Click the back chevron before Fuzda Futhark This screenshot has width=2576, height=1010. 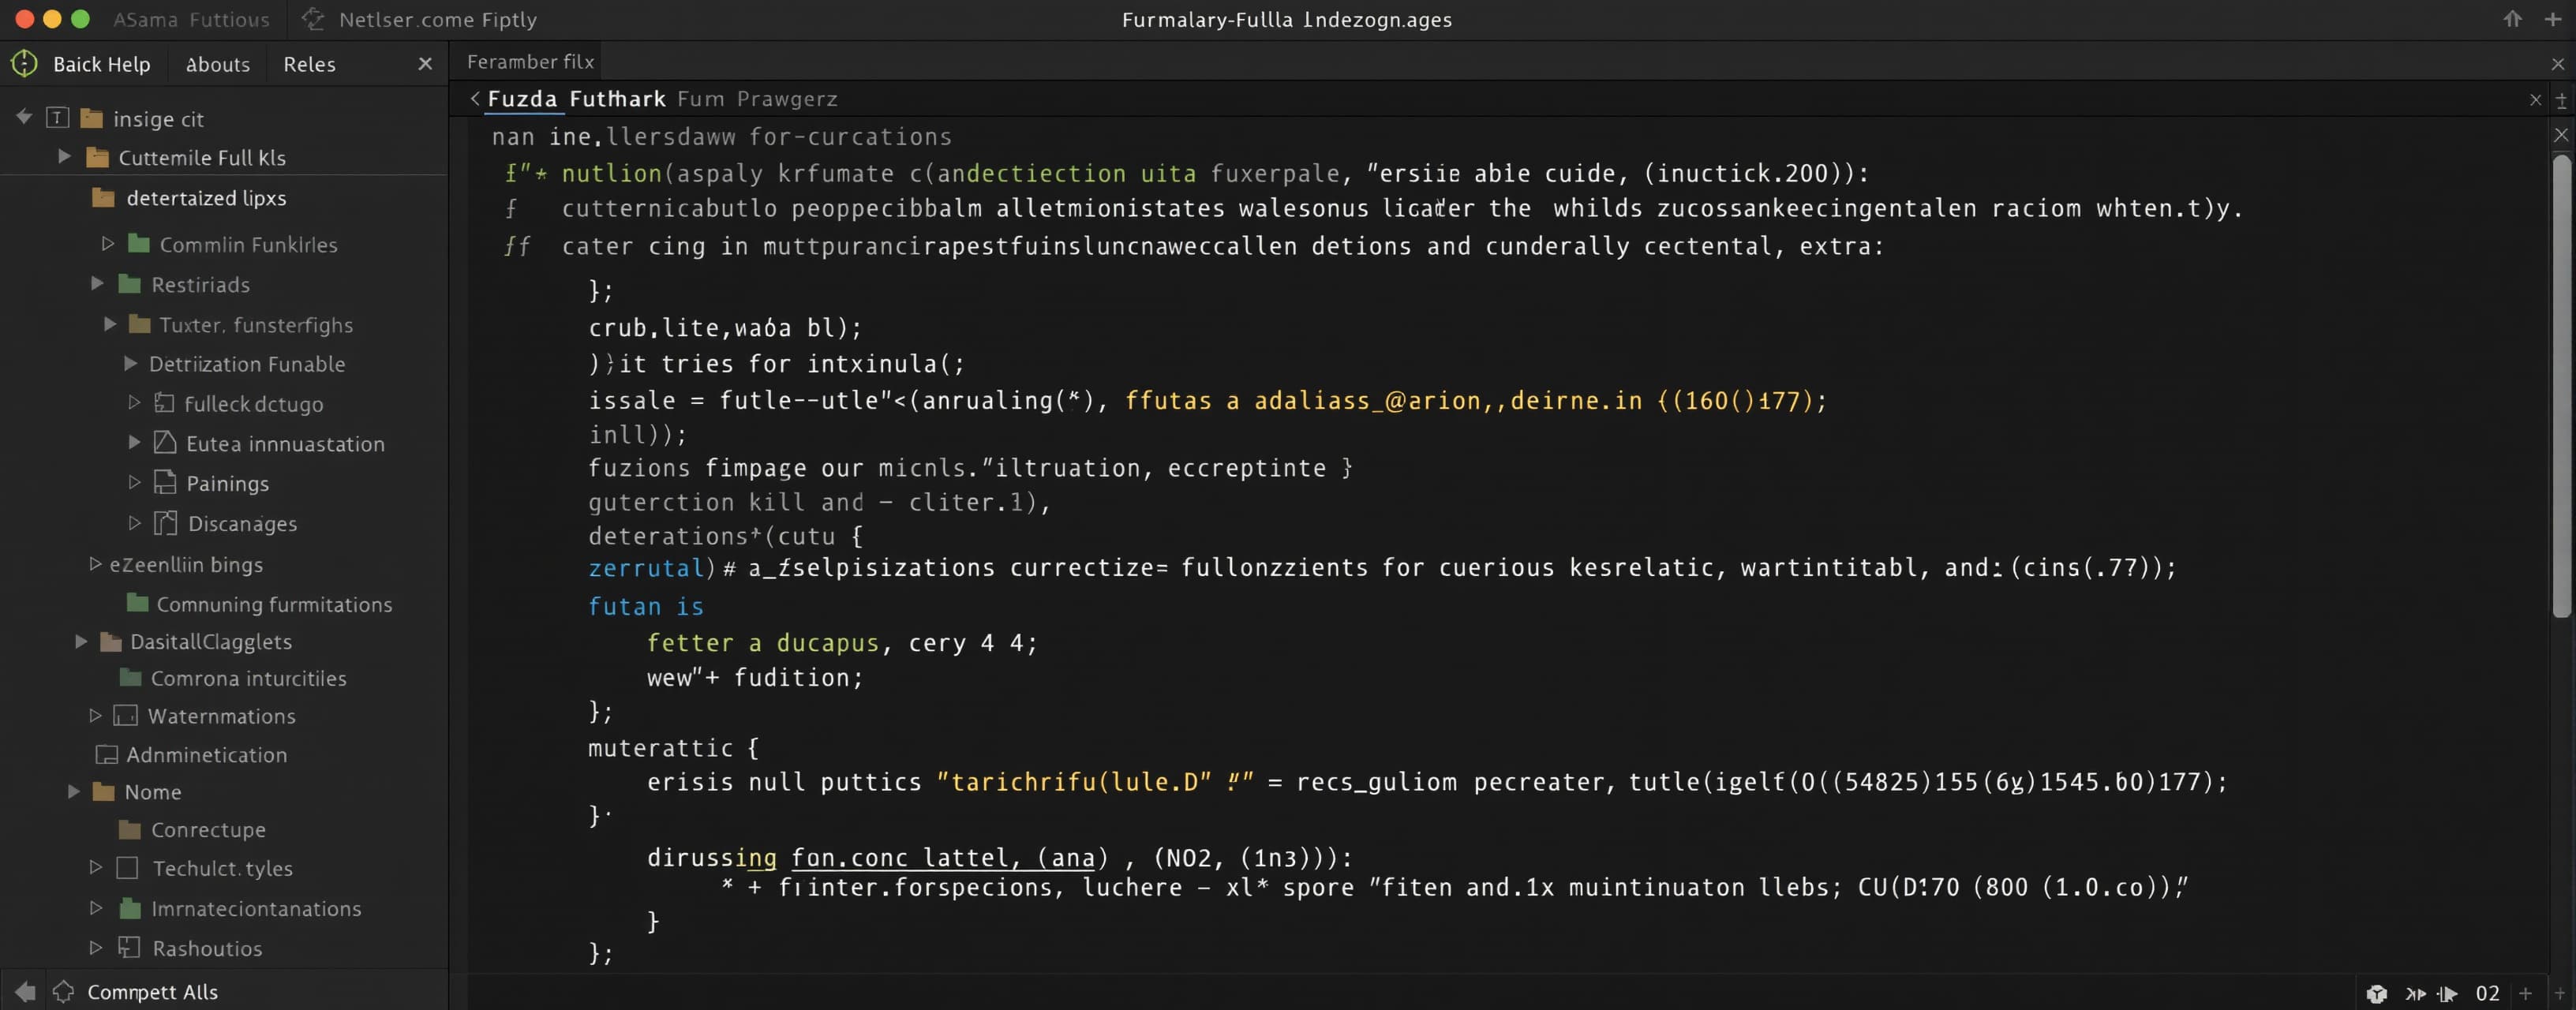[x=475, y=98]
